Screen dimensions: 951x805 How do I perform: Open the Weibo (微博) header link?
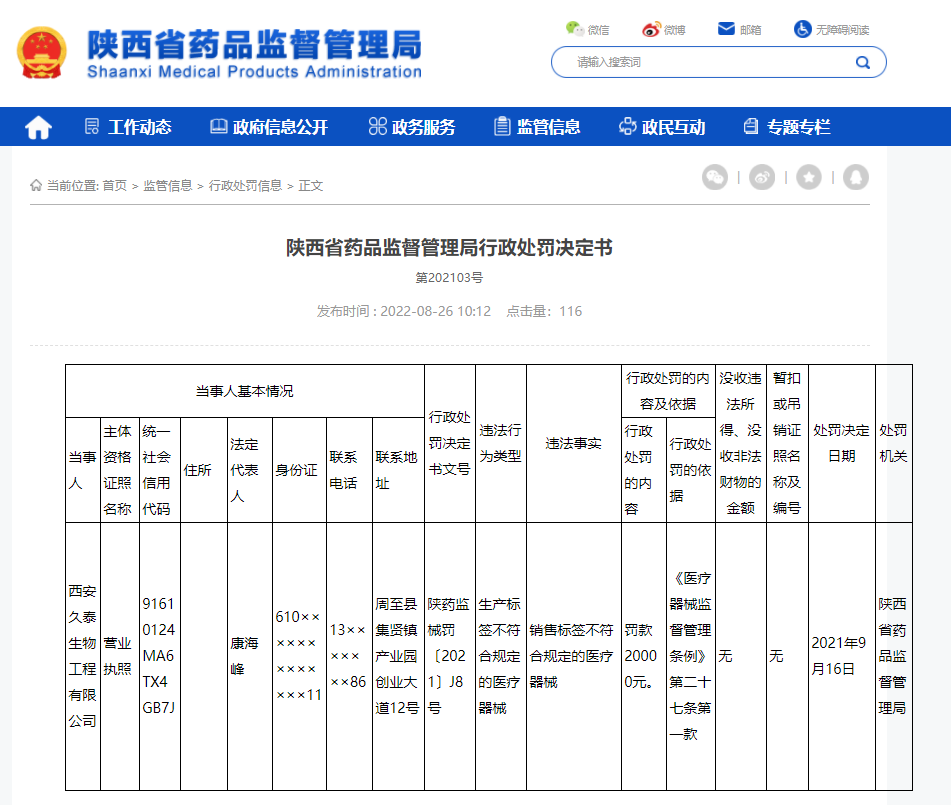tap(664, 29)
